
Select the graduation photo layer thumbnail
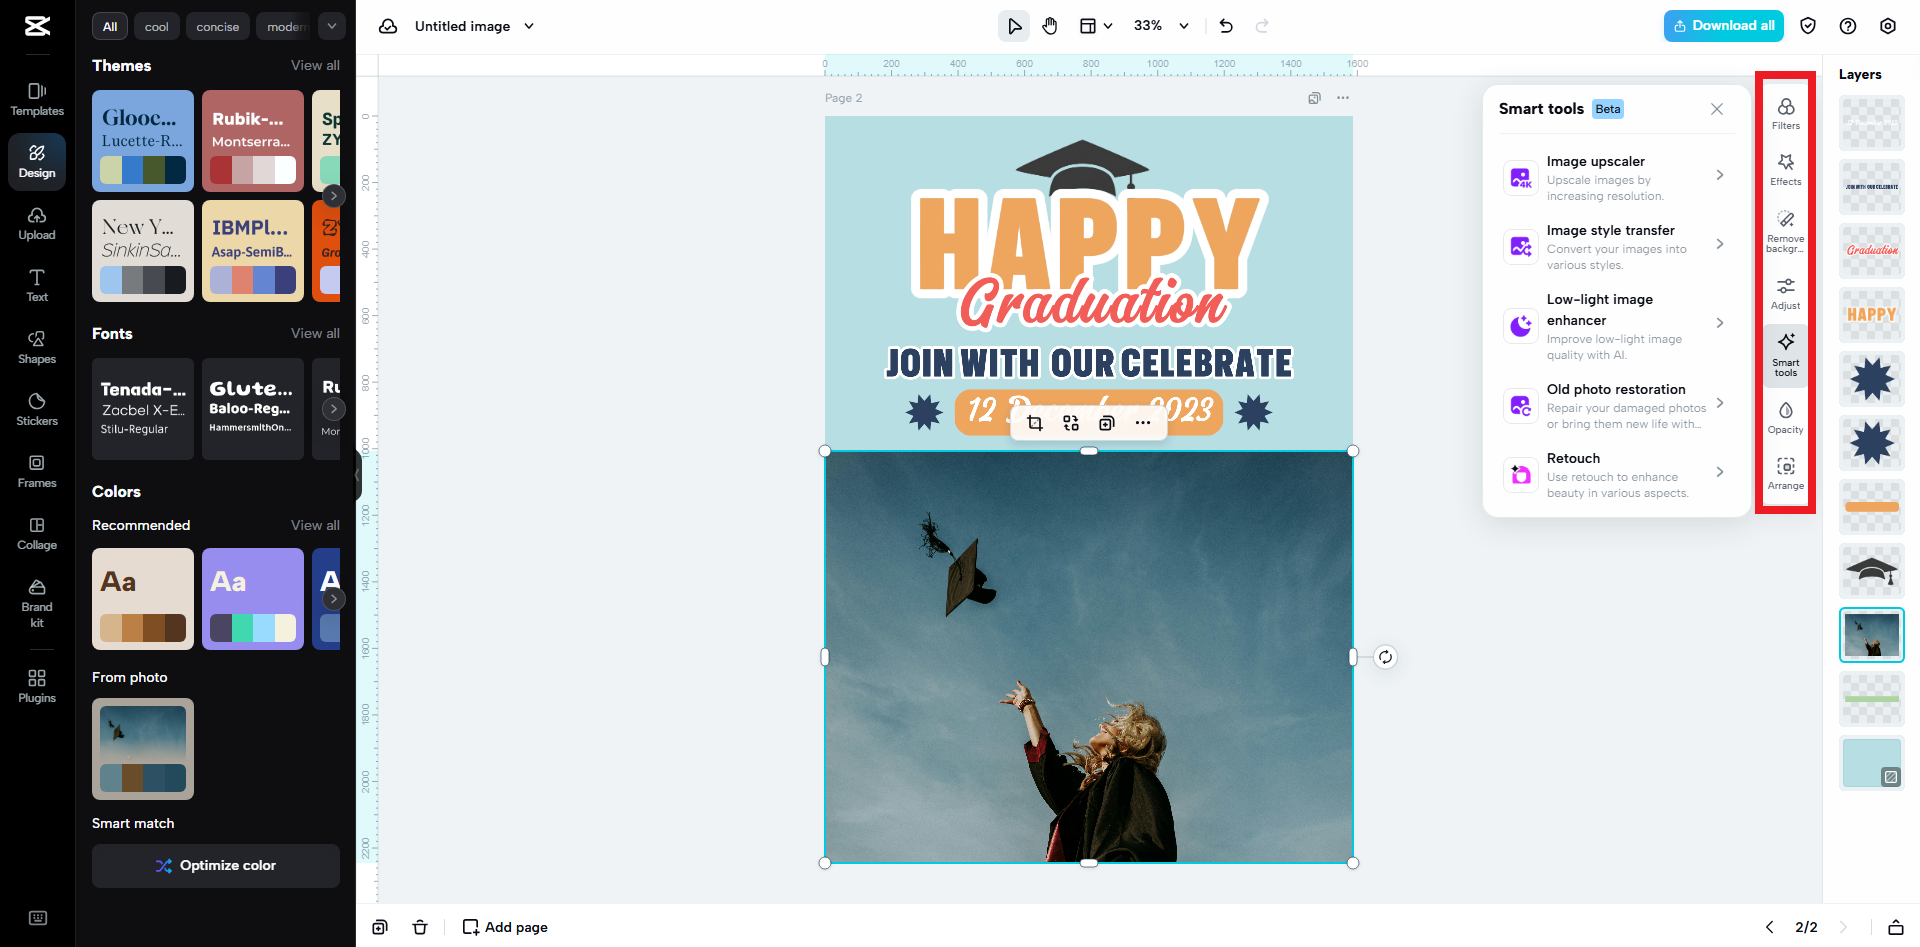click(x=1871, y=634)
